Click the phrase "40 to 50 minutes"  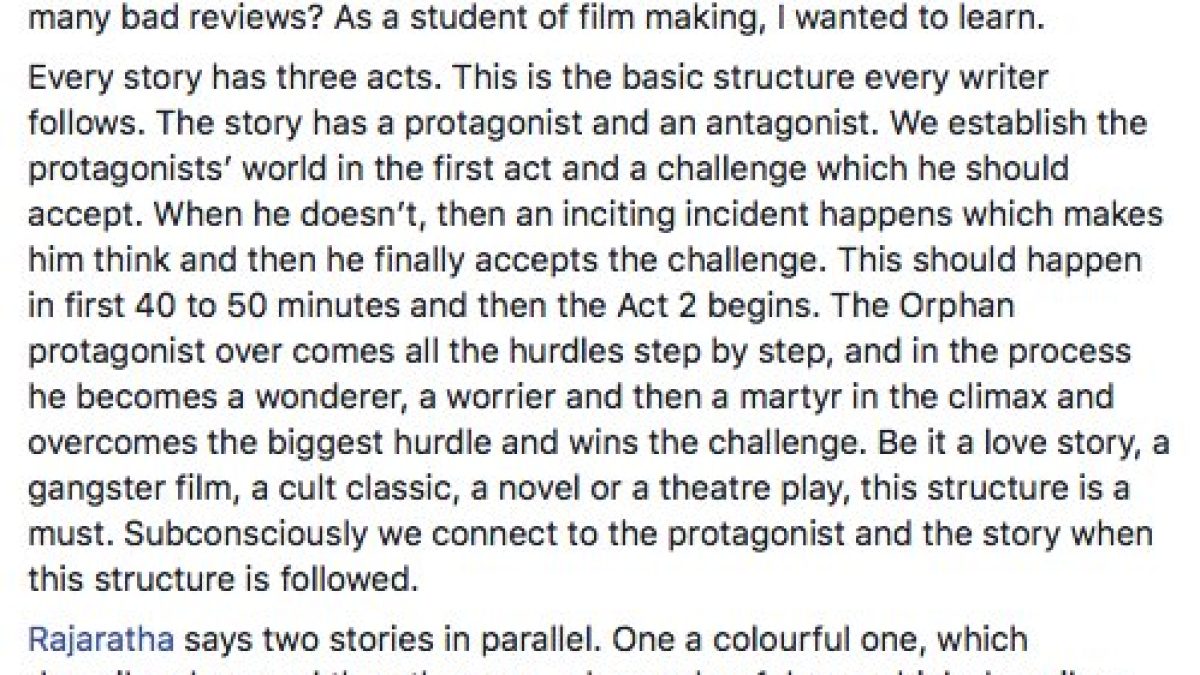coord(213,306)
